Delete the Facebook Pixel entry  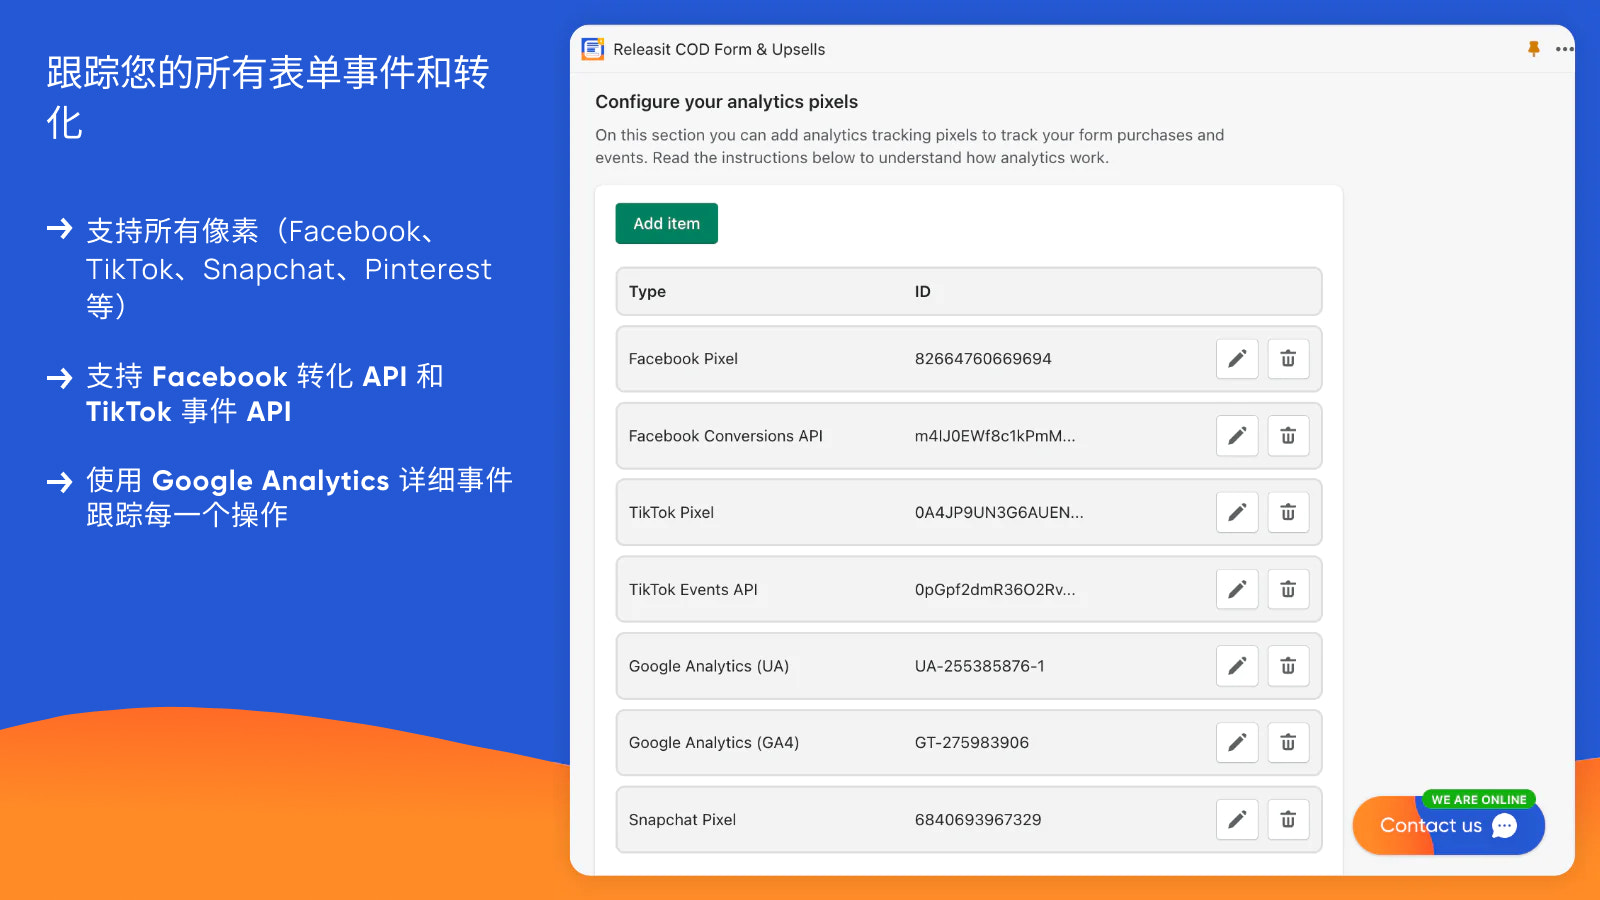point(1288,359)
